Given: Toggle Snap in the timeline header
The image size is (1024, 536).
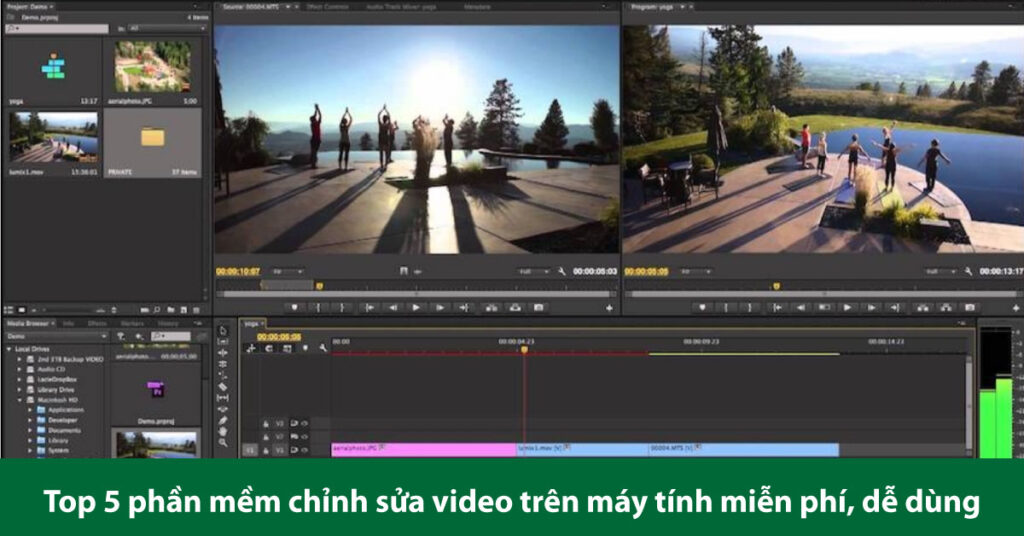Looking at the screenshot, I should tap(268, 348).
